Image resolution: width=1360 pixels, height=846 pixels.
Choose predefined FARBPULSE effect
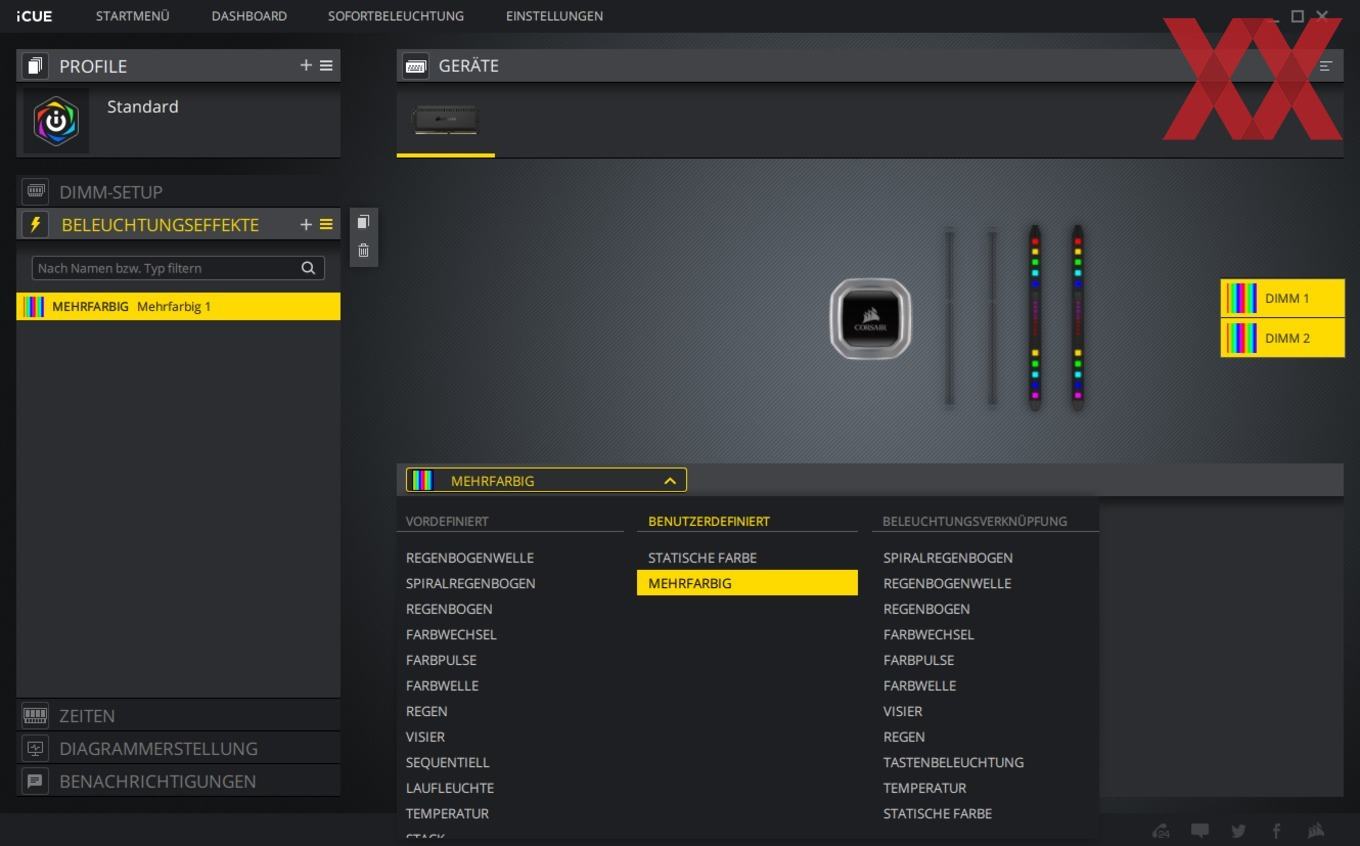(x=441, y=660)
